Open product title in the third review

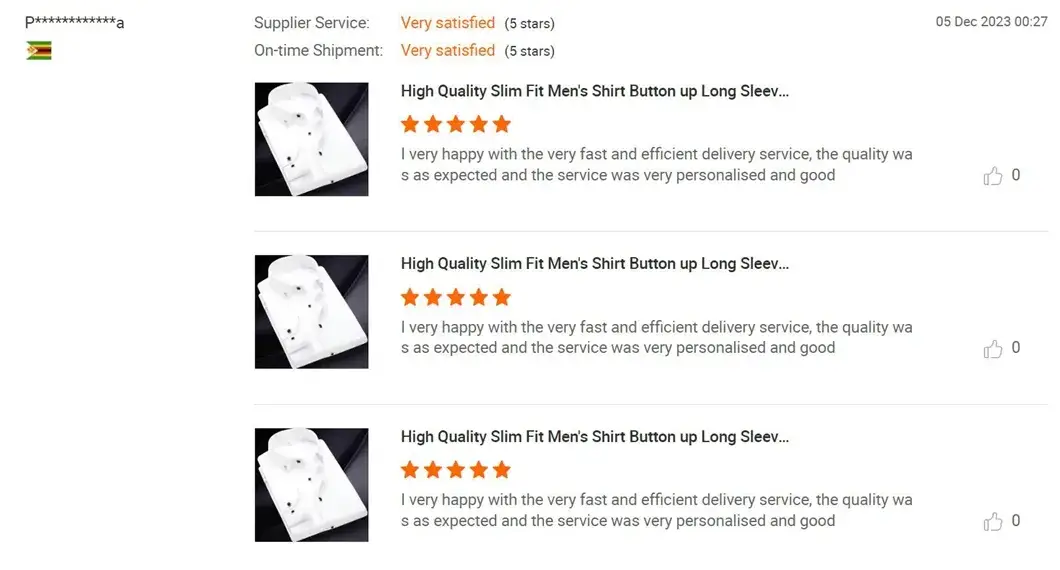(595, 437)
